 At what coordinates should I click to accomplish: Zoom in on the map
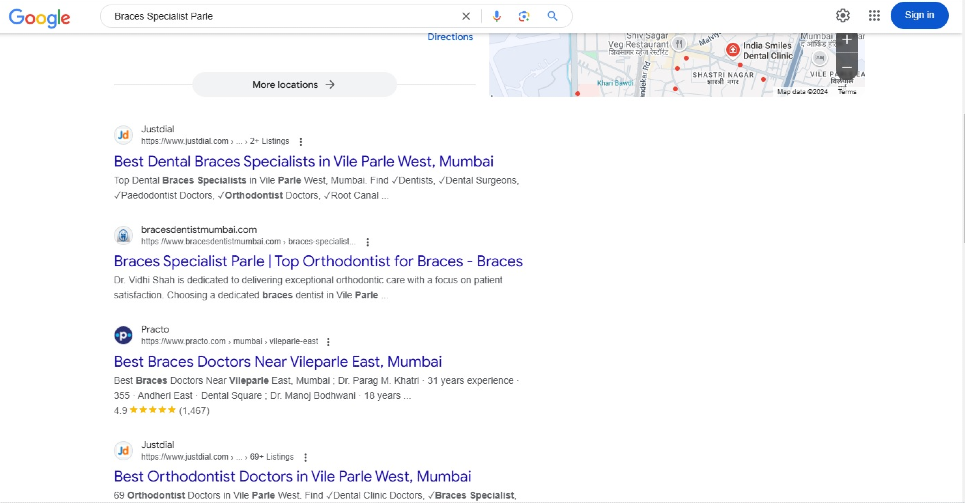(847, 41)
